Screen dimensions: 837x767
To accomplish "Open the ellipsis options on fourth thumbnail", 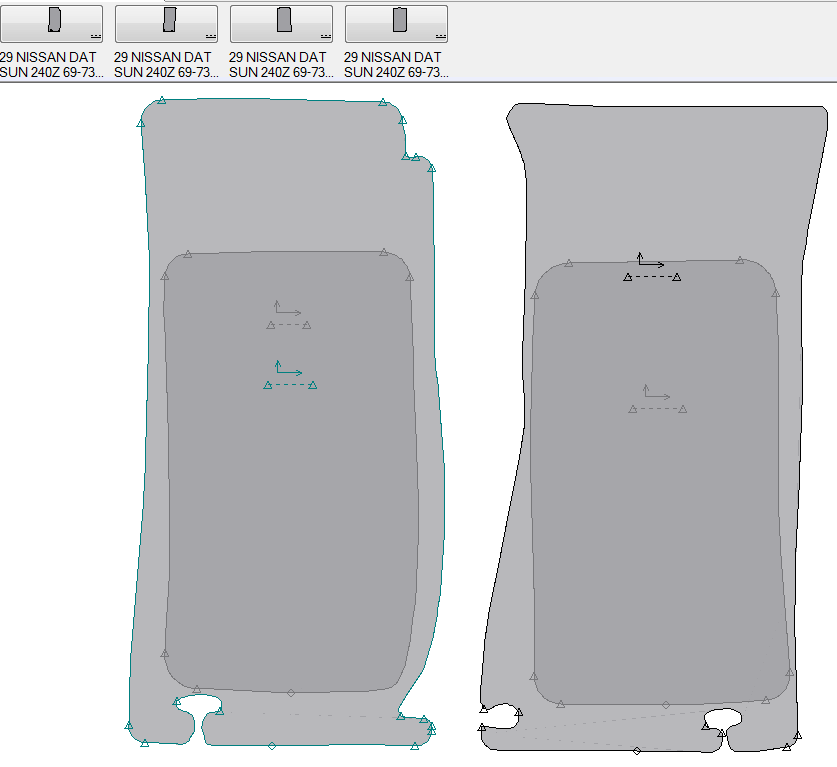I will 439,35.
